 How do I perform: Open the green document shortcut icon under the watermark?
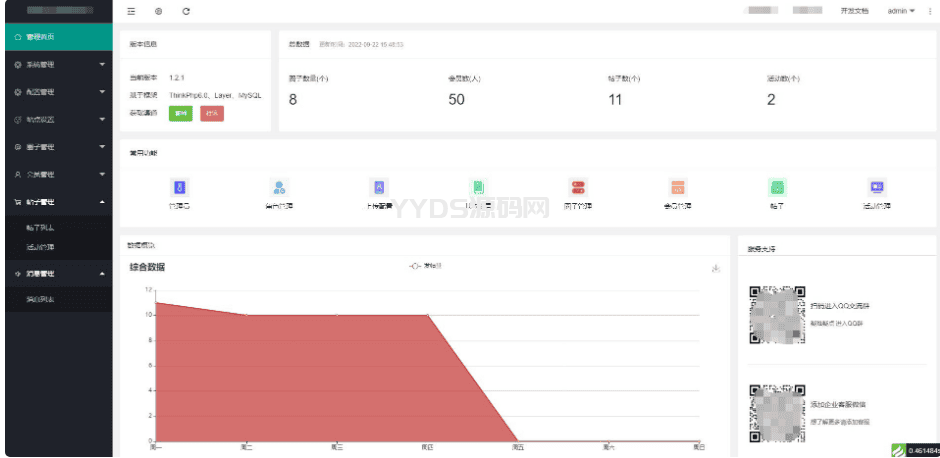tap(478, 188)
